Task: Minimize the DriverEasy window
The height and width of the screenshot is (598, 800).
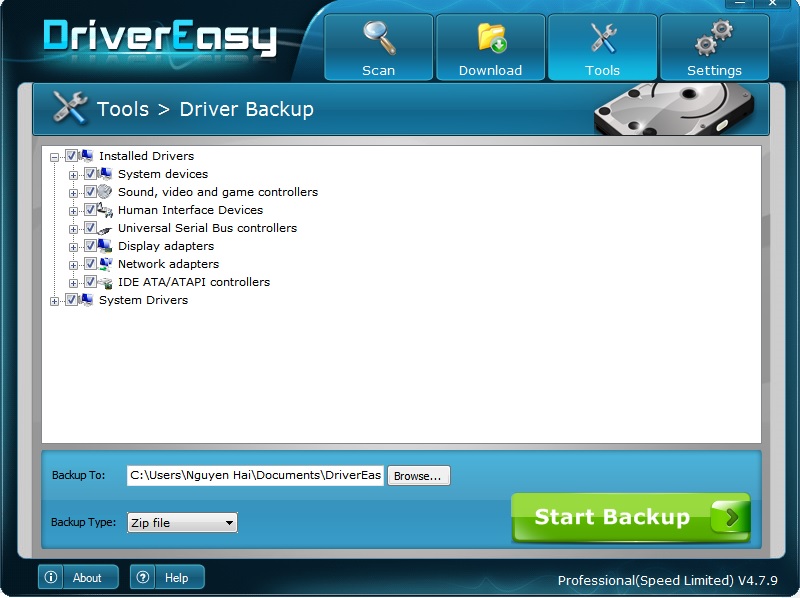Action: (740, 3)
